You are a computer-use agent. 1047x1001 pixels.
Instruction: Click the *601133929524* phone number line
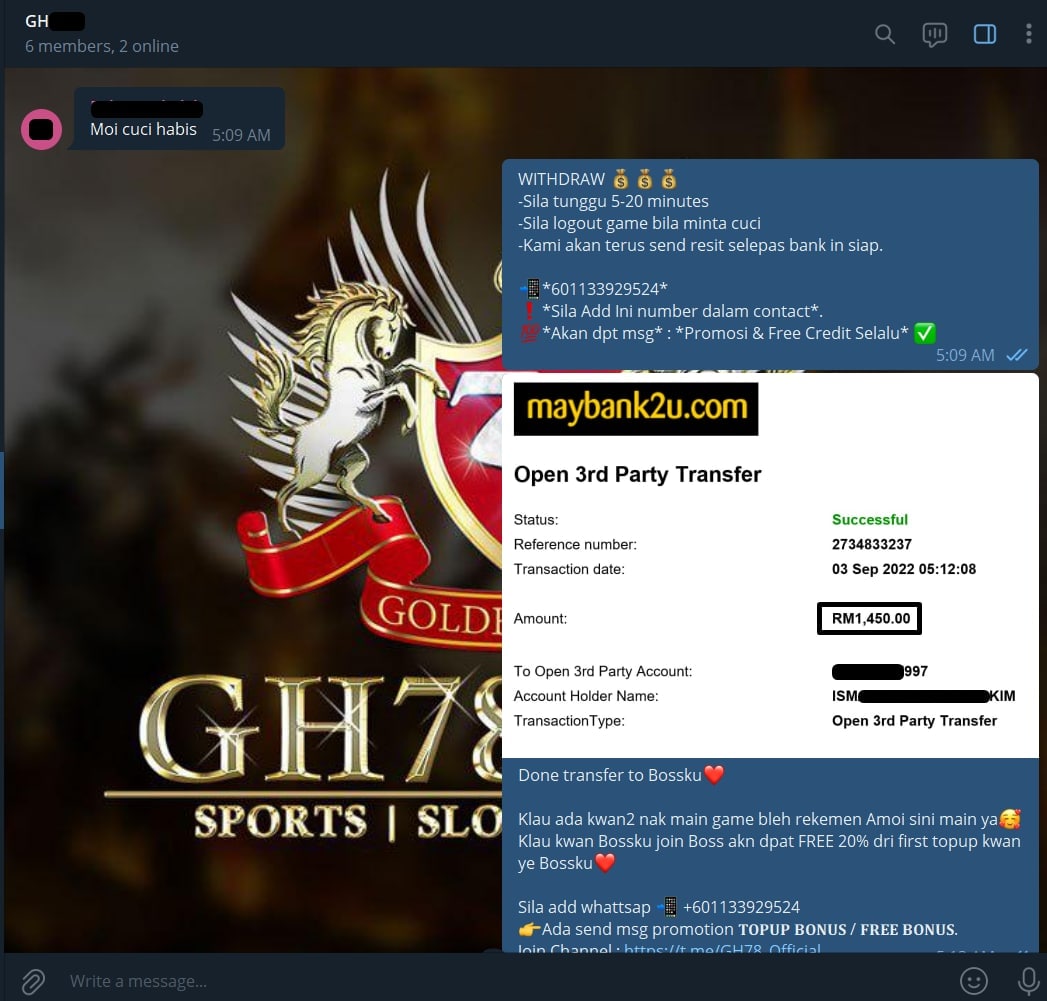tap(605, 289)
